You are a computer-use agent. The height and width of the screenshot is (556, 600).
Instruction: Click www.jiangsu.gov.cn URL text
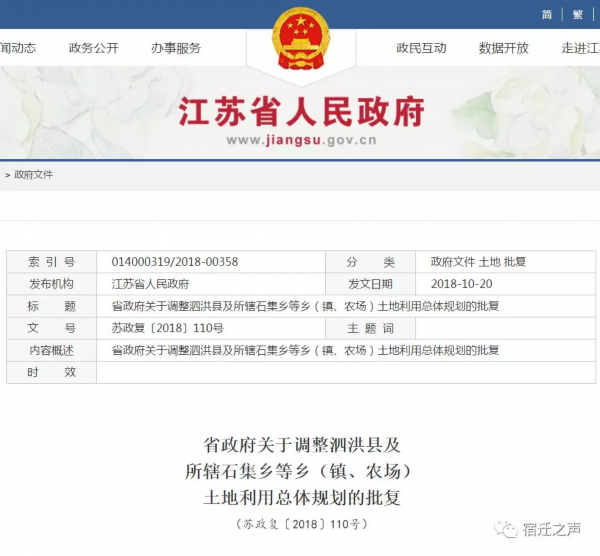(301, 140)
